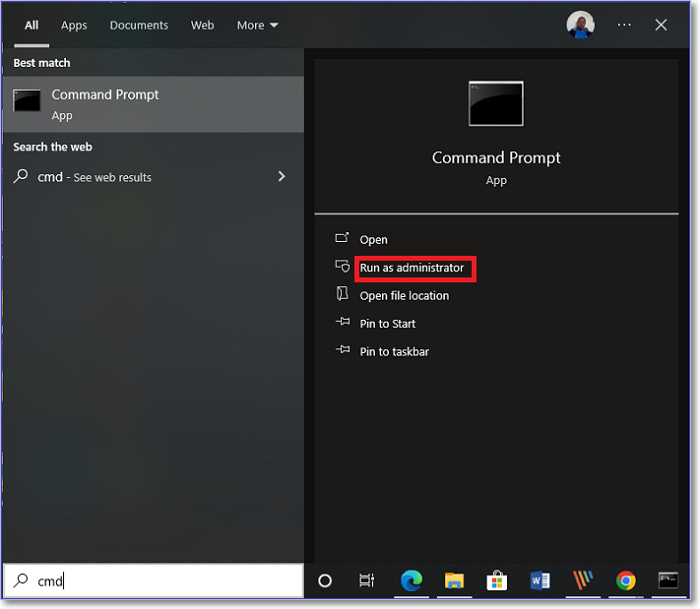700x609 pixels.
Task: Open Microsoft Store from the taskbar
Action: 496,581
